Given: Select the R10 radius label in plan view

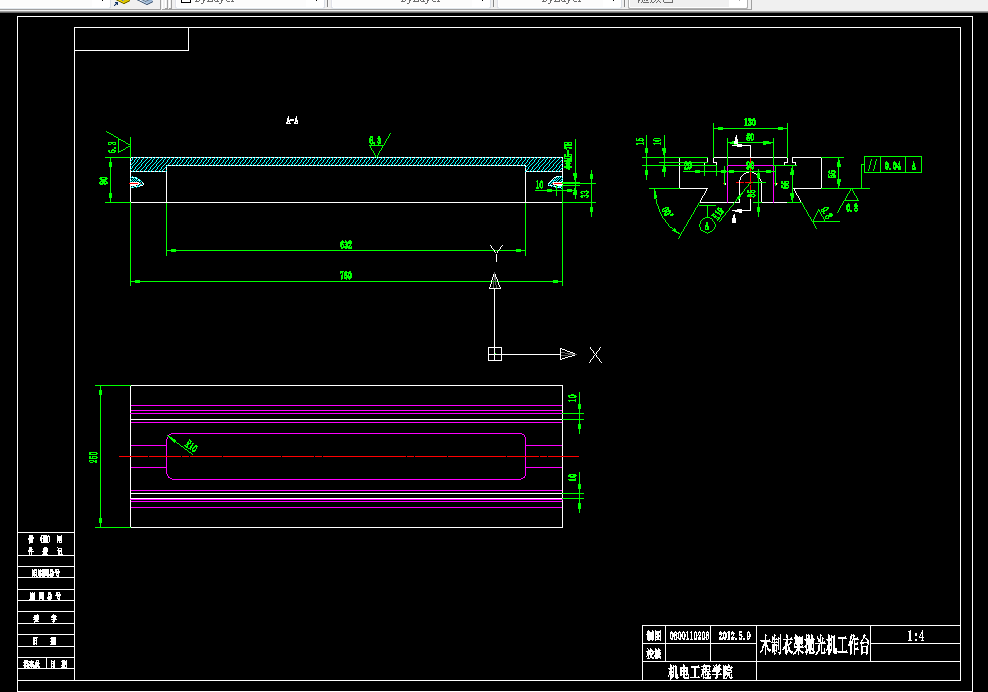Looking at the screenshot, I should [x=191, y=446].
